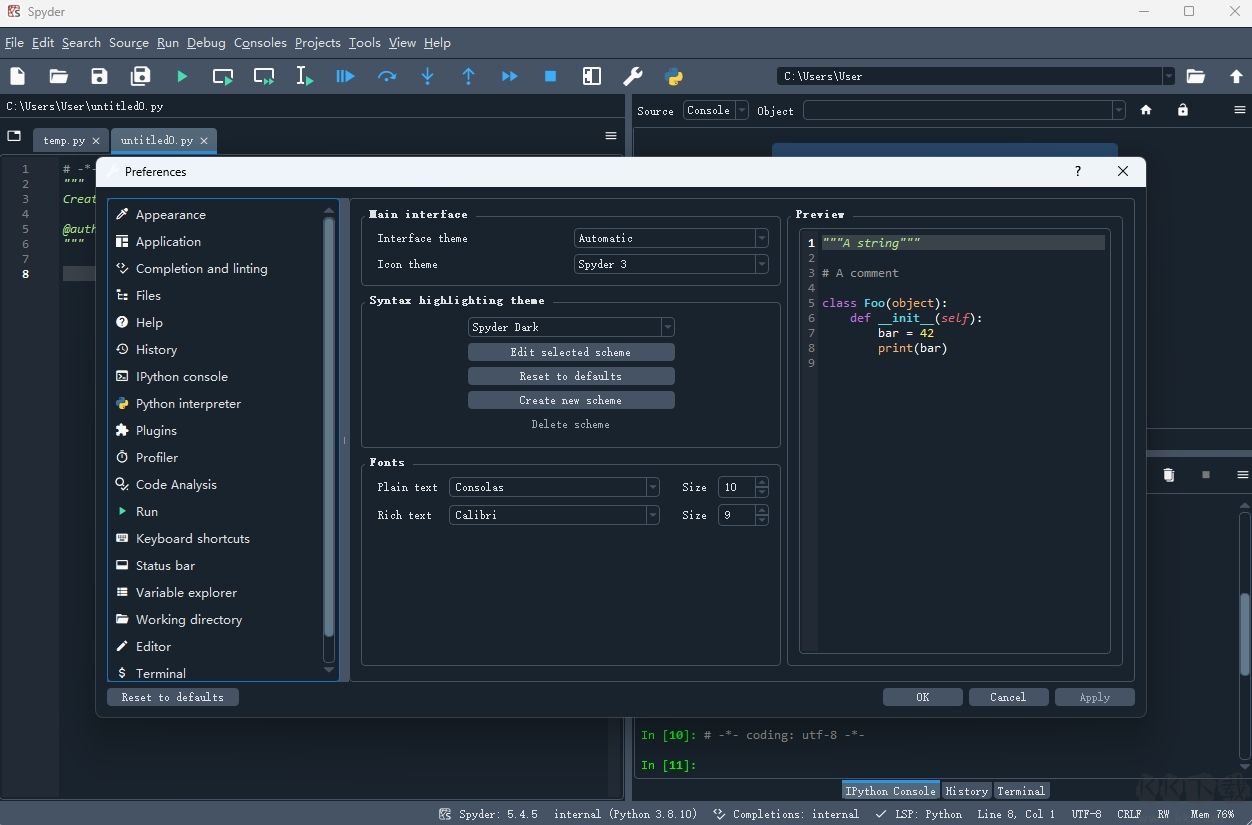
Task: Increase the Plain text font size
Action: 762,483
